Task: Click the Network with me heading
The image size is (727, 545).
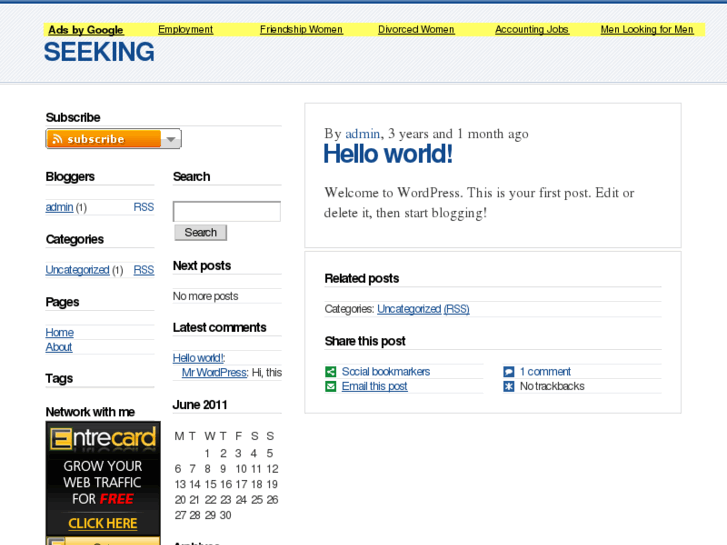Action: (90, 412)
